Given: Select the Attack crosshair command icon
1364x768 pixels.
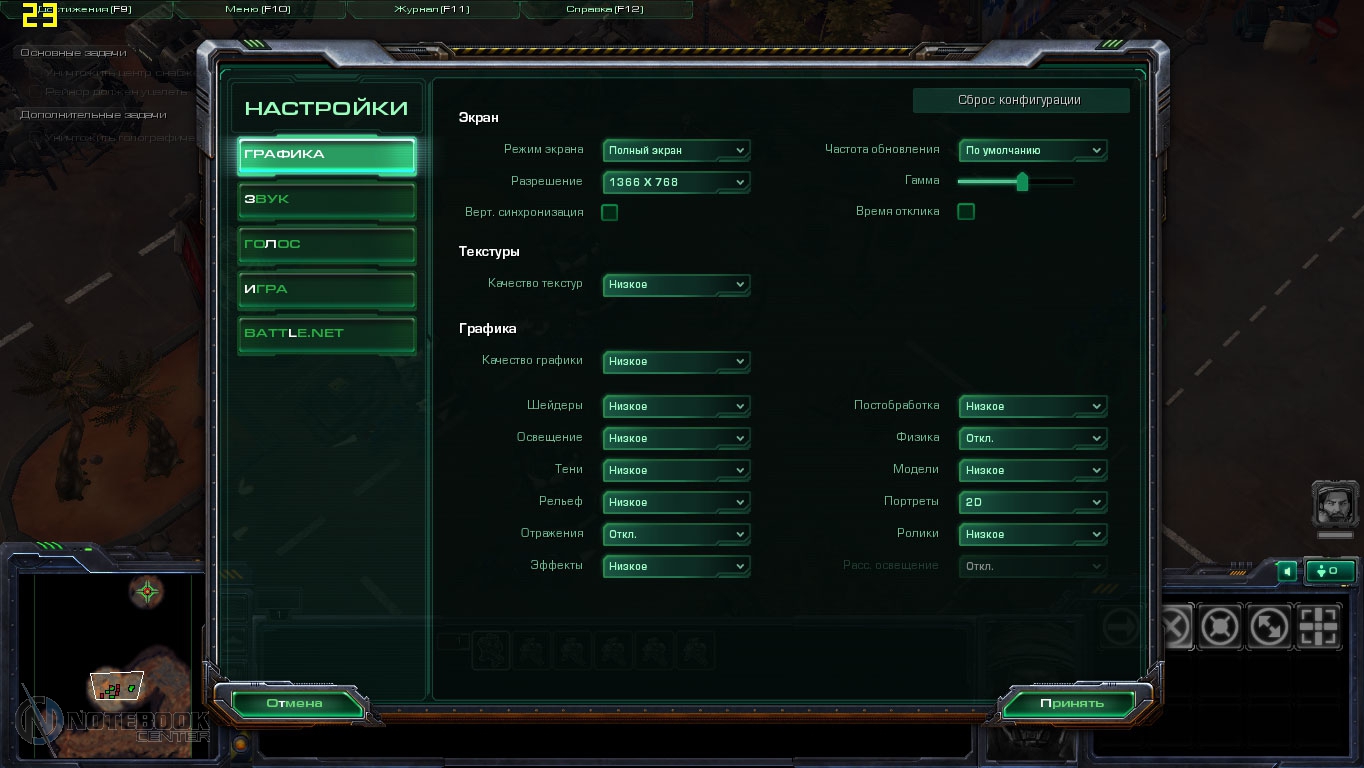Looking at the screenshot, I should point(1318,628).
